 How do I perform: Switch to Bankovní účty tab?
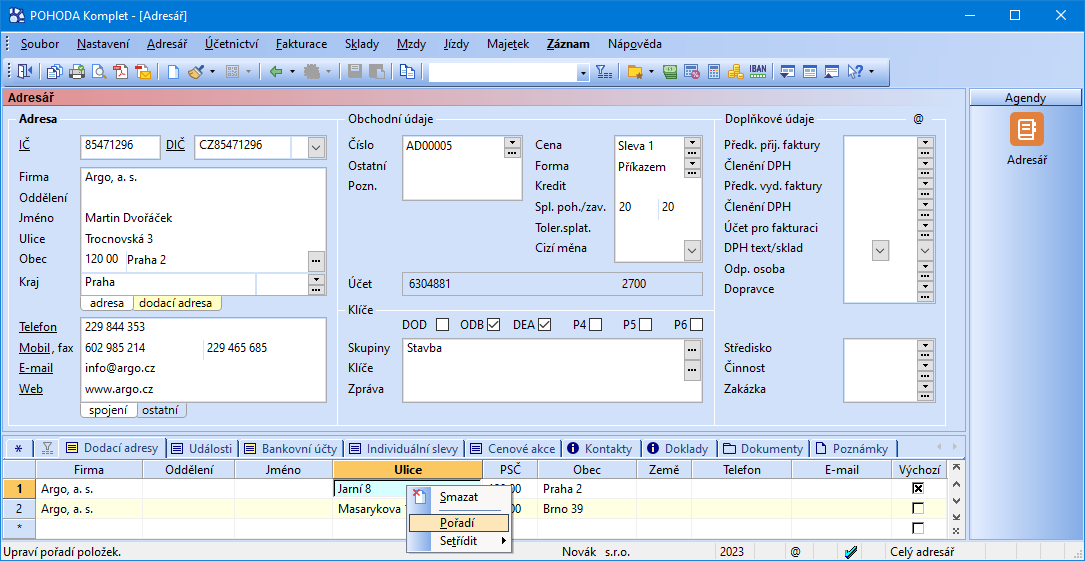291,449
